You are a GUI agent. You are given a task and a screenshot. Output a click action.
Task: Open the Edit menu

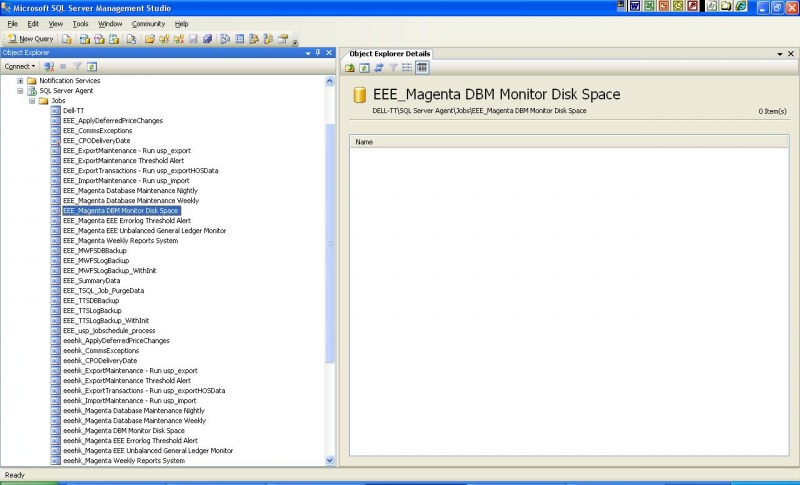pyautogui.click(x=33, y=24)
